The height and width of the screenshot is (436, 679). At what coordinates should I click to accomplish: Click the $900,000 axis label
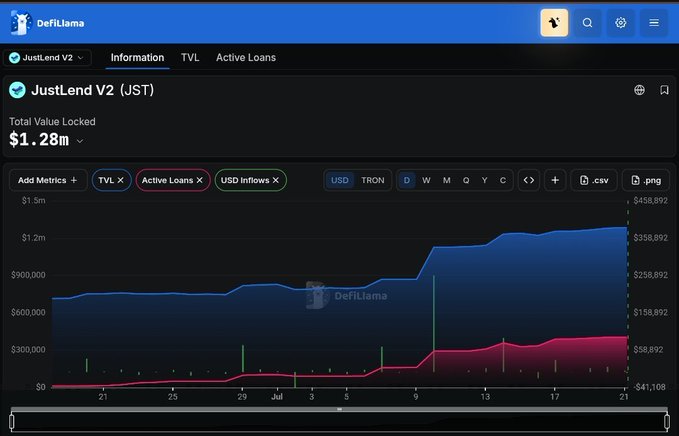coord(28,275)
